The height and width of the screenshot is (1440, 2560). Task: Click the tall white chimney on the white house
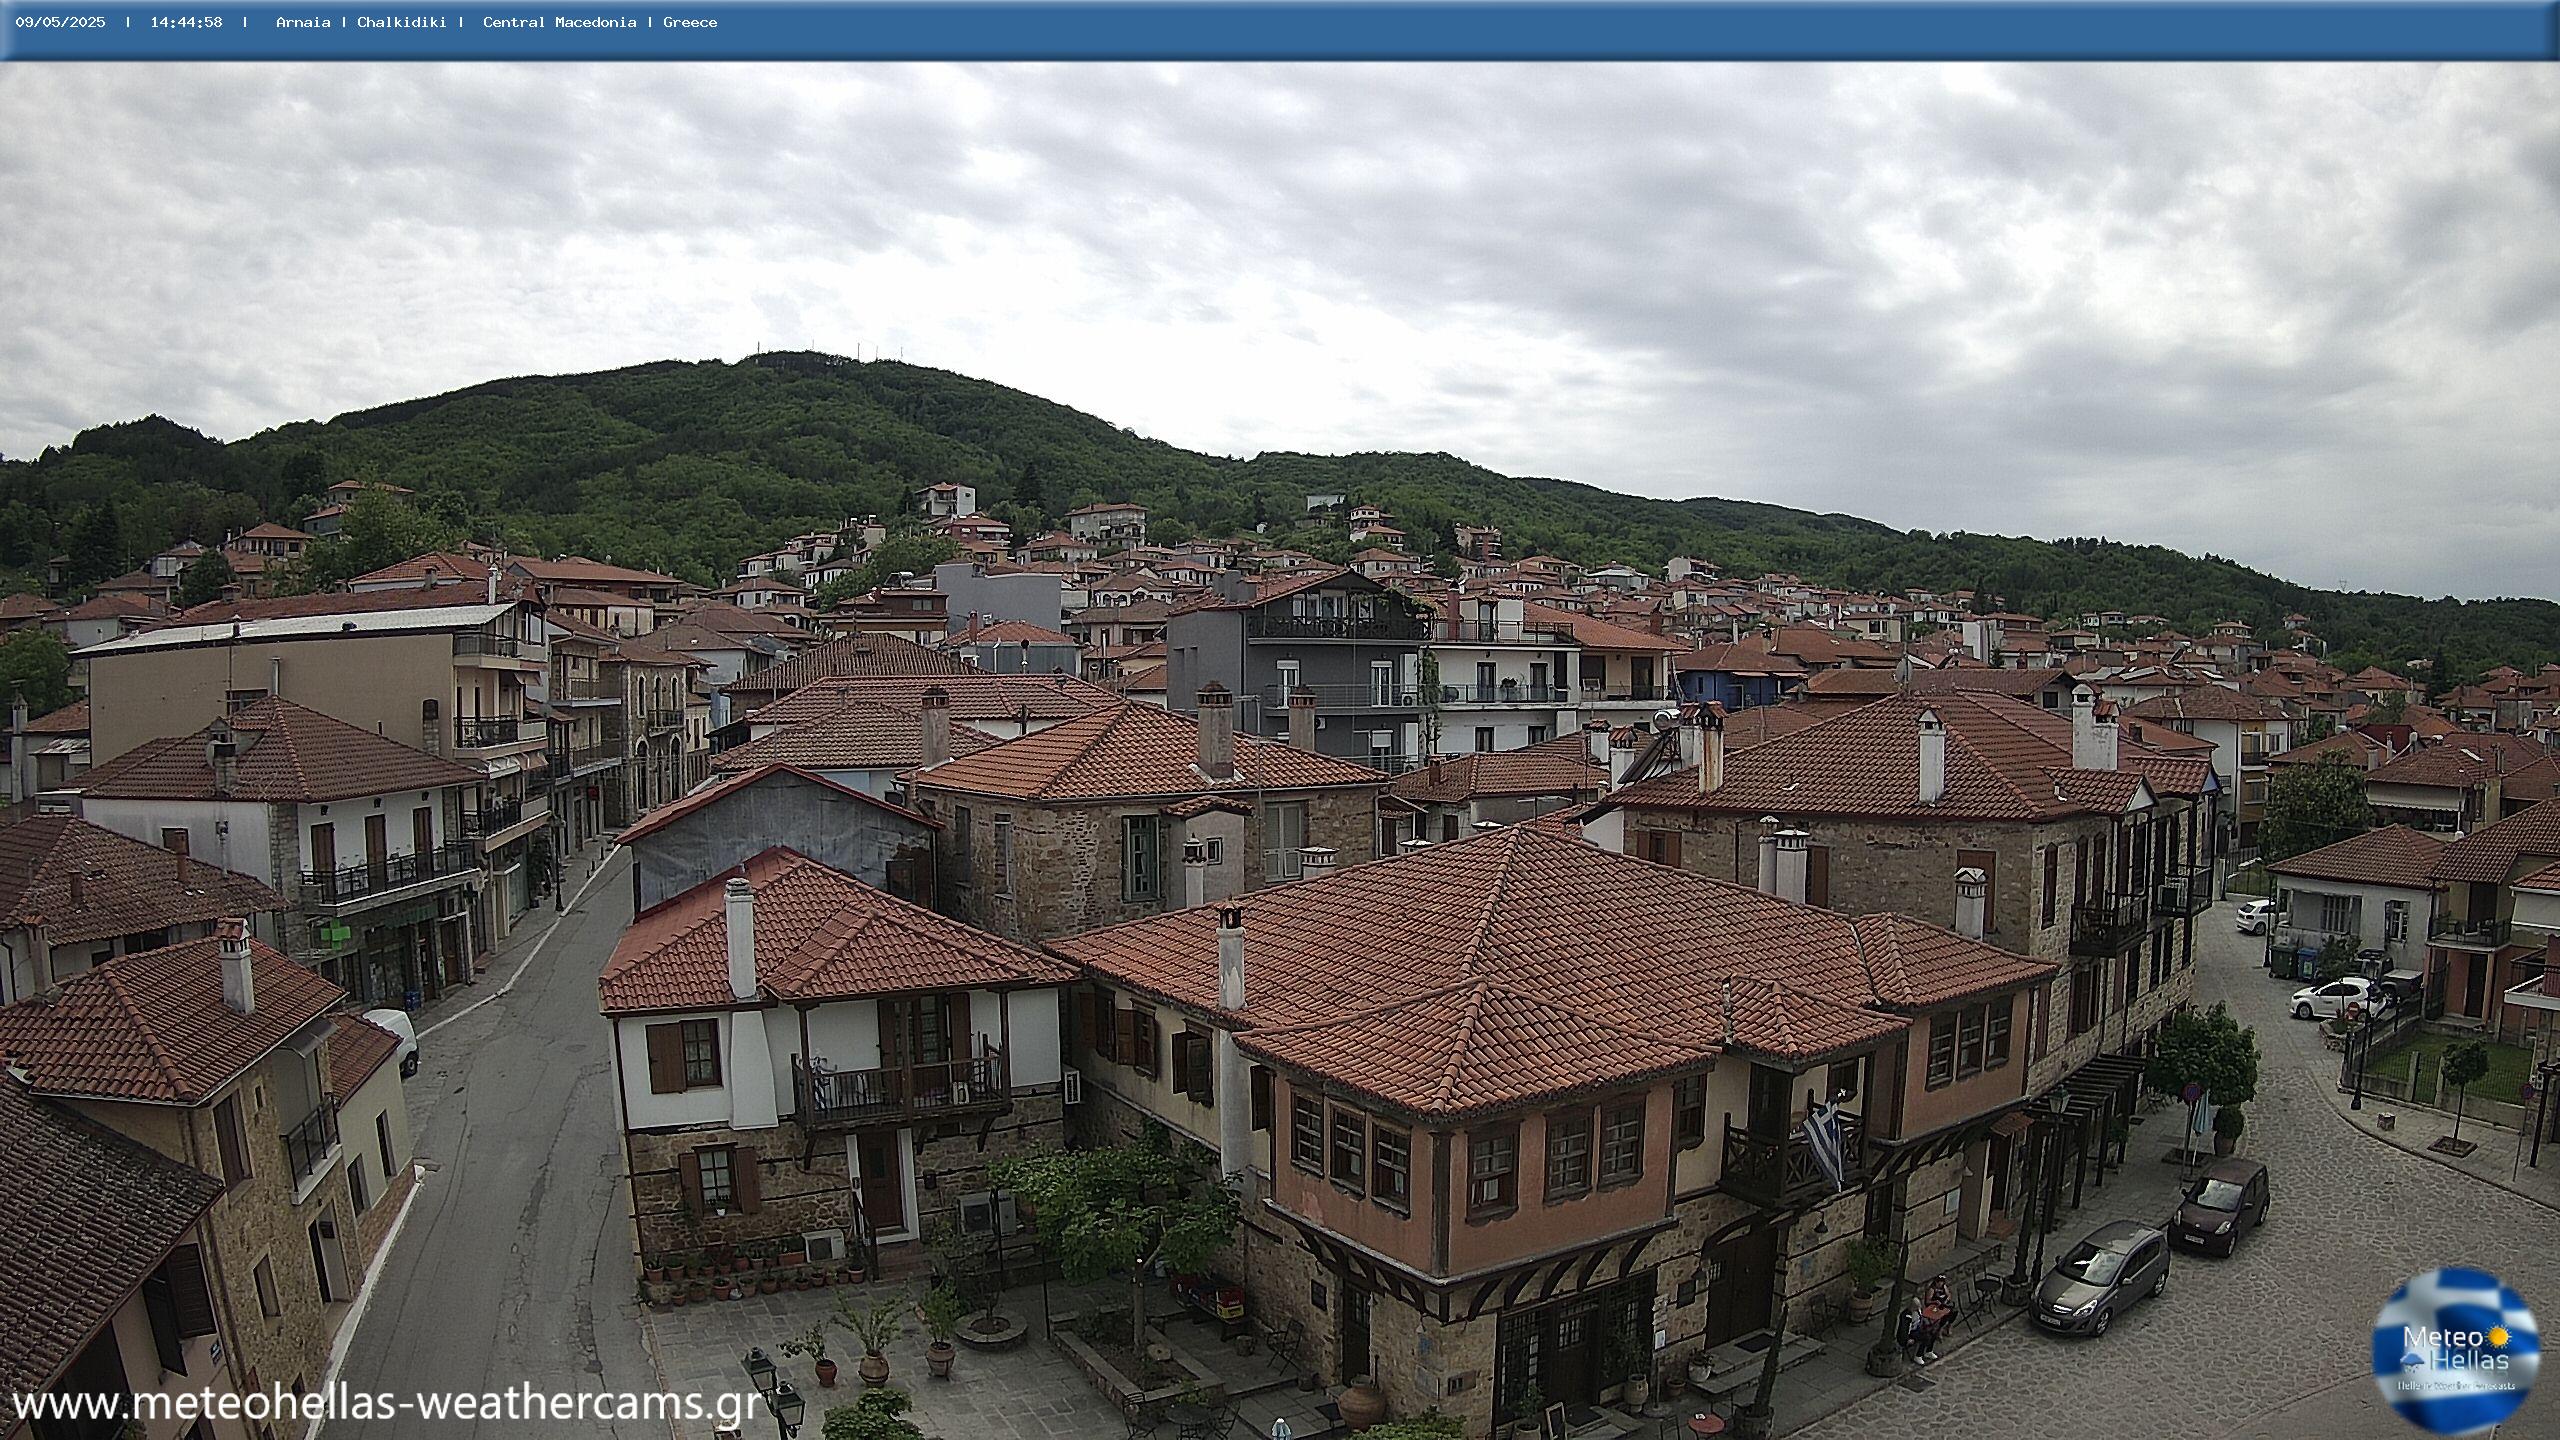[739, 938]
